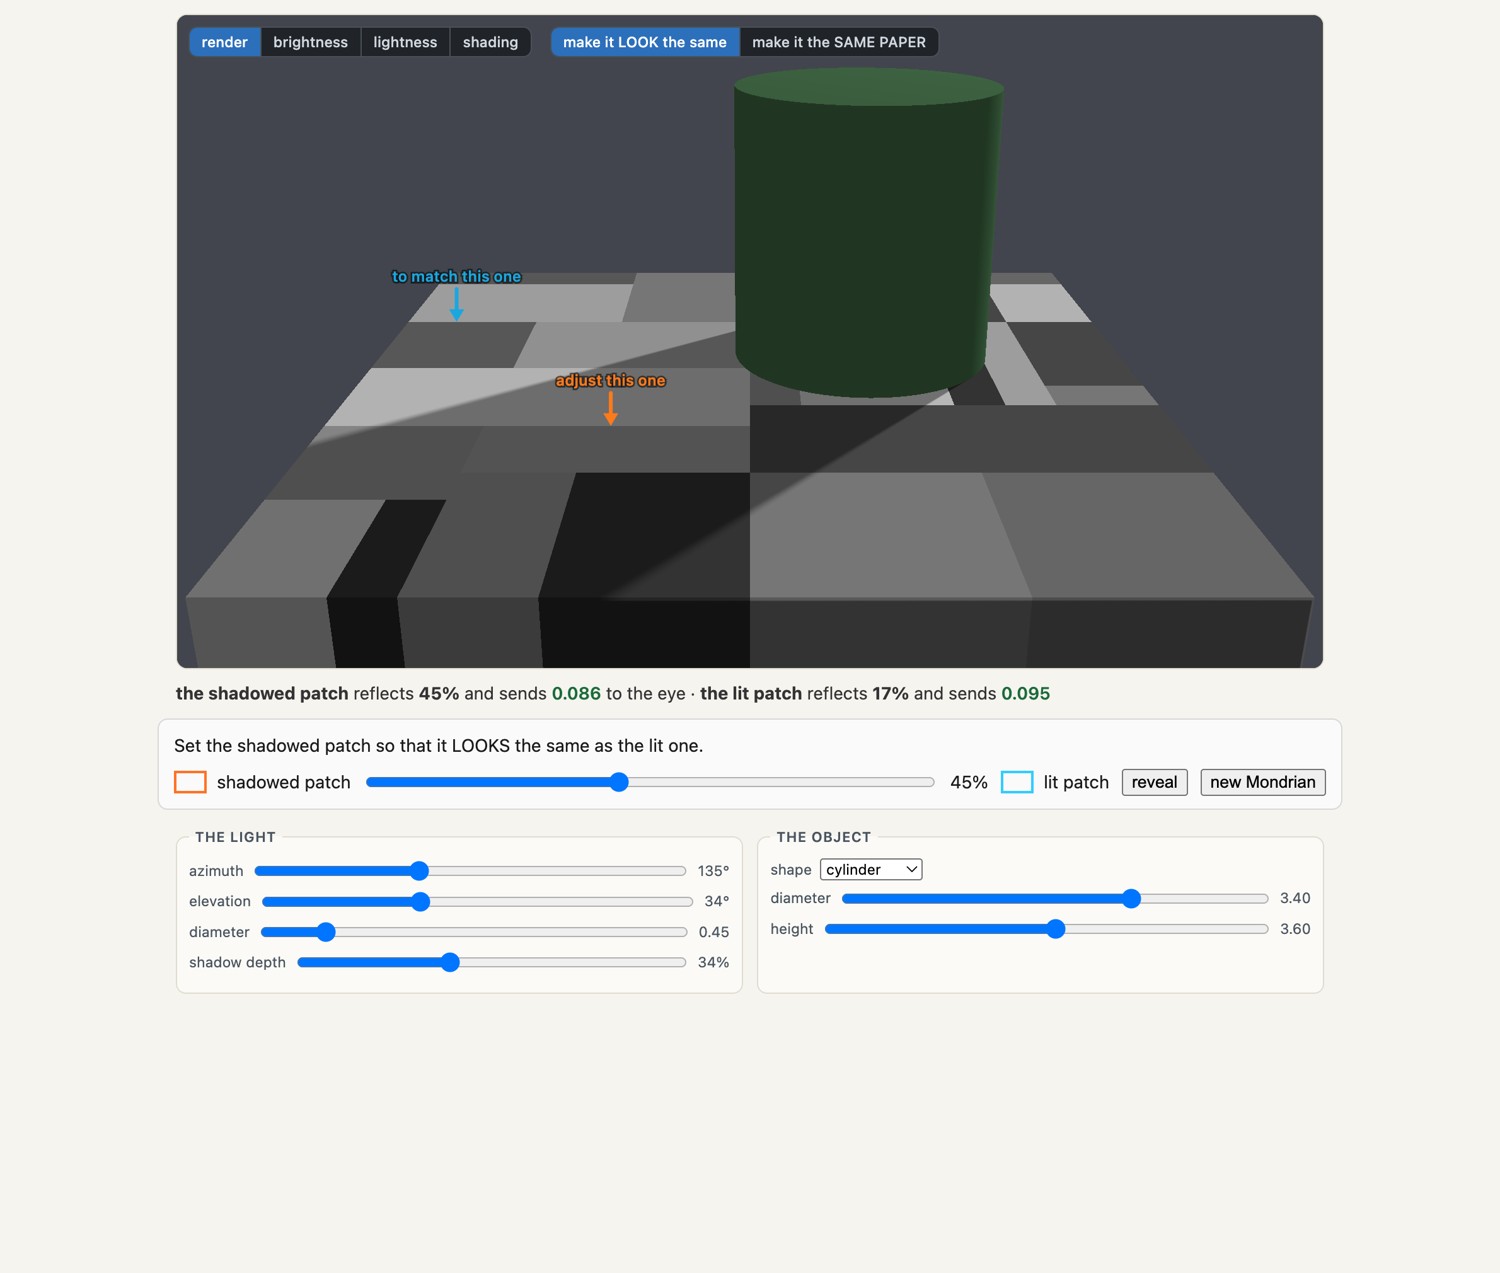
Task: Open the shape dropdown set to cylinder
Action: point(871,870)
